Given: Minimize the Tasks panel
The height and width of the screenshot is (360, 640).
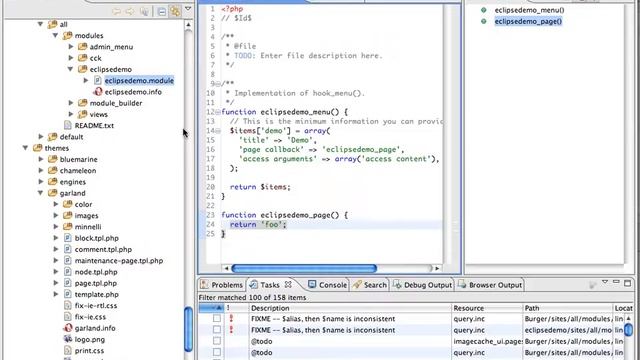Looking at the screenshot, I should point(616,282).
